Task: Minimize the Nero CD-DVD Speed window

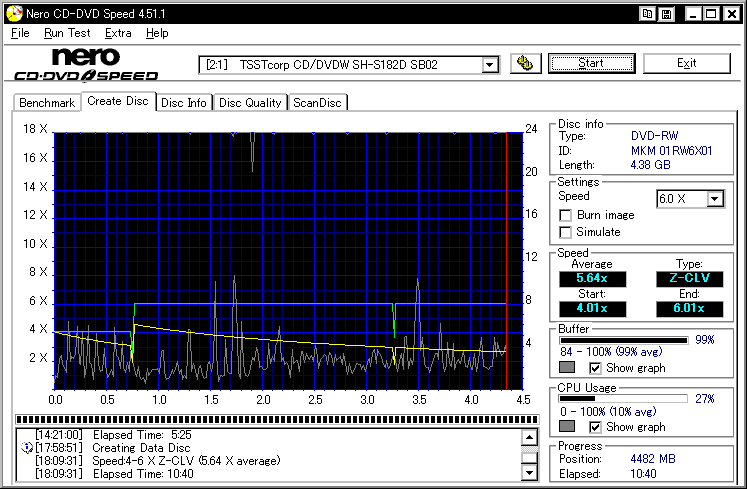Action: click(693, 14)
